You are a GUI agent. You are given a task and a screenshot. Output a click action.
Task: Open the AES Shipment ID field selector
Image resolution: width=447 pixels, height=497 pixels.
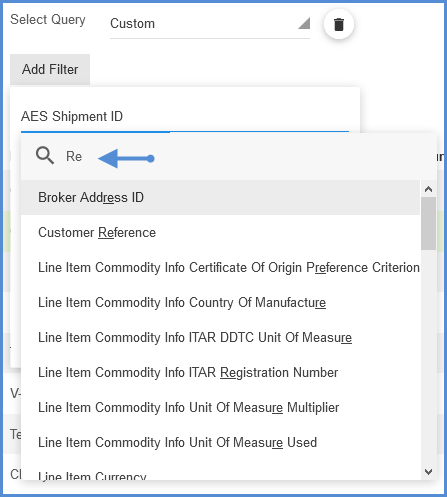pos(185,117)
